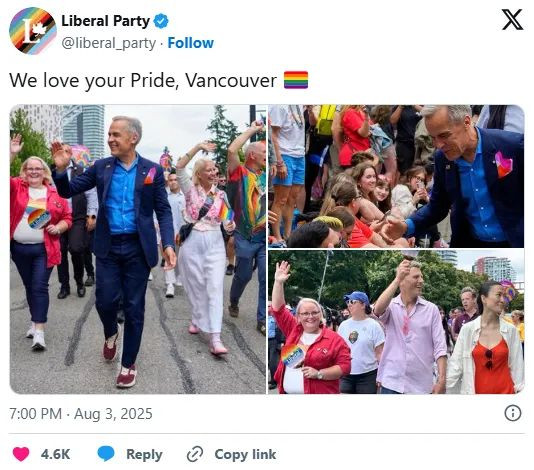Select the Reply text label
534x470 pixels.
pyautogui.click(x=144, y=454)
